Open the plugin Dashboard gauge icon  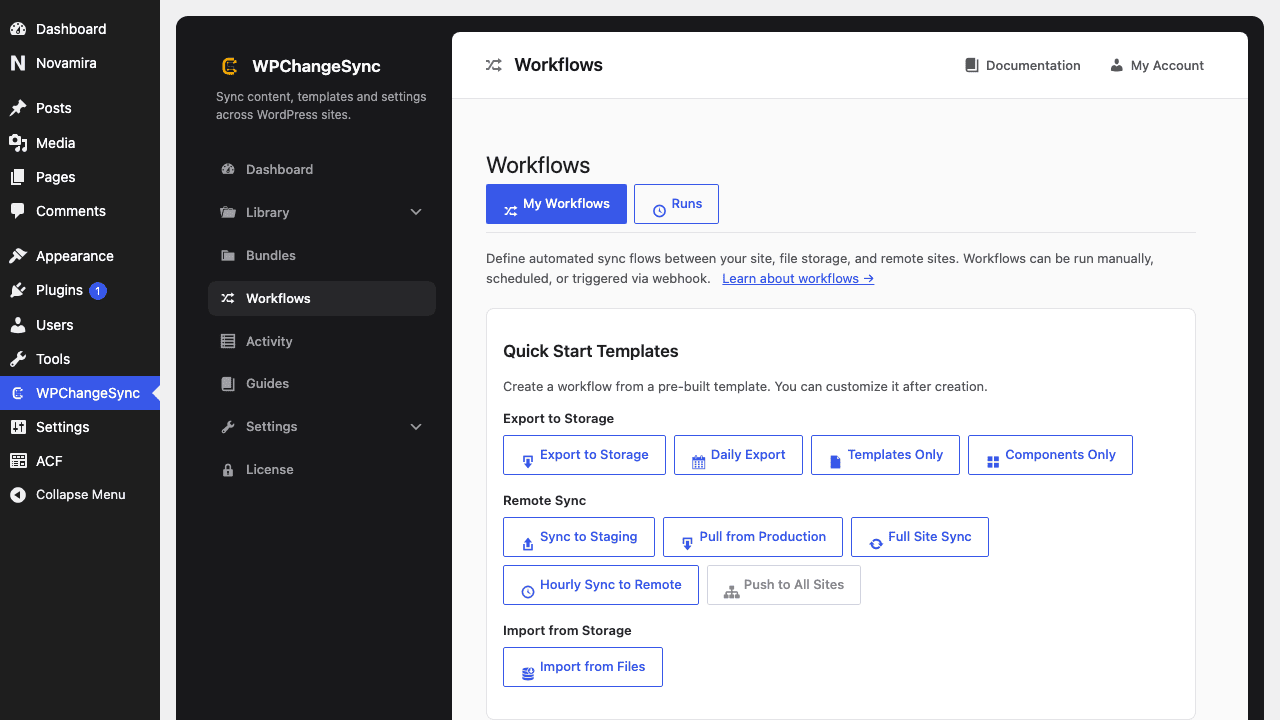(228, 169)
